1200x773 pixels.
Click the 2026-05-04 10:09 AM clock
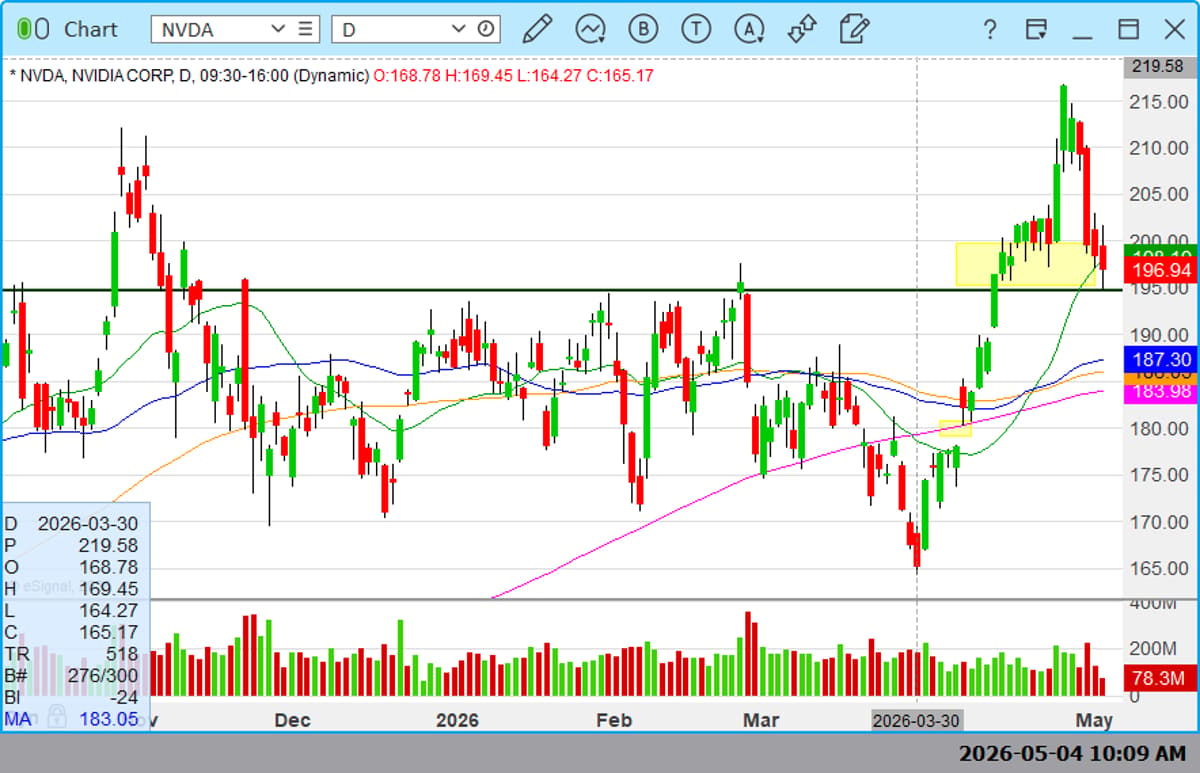click(1072, 752)
